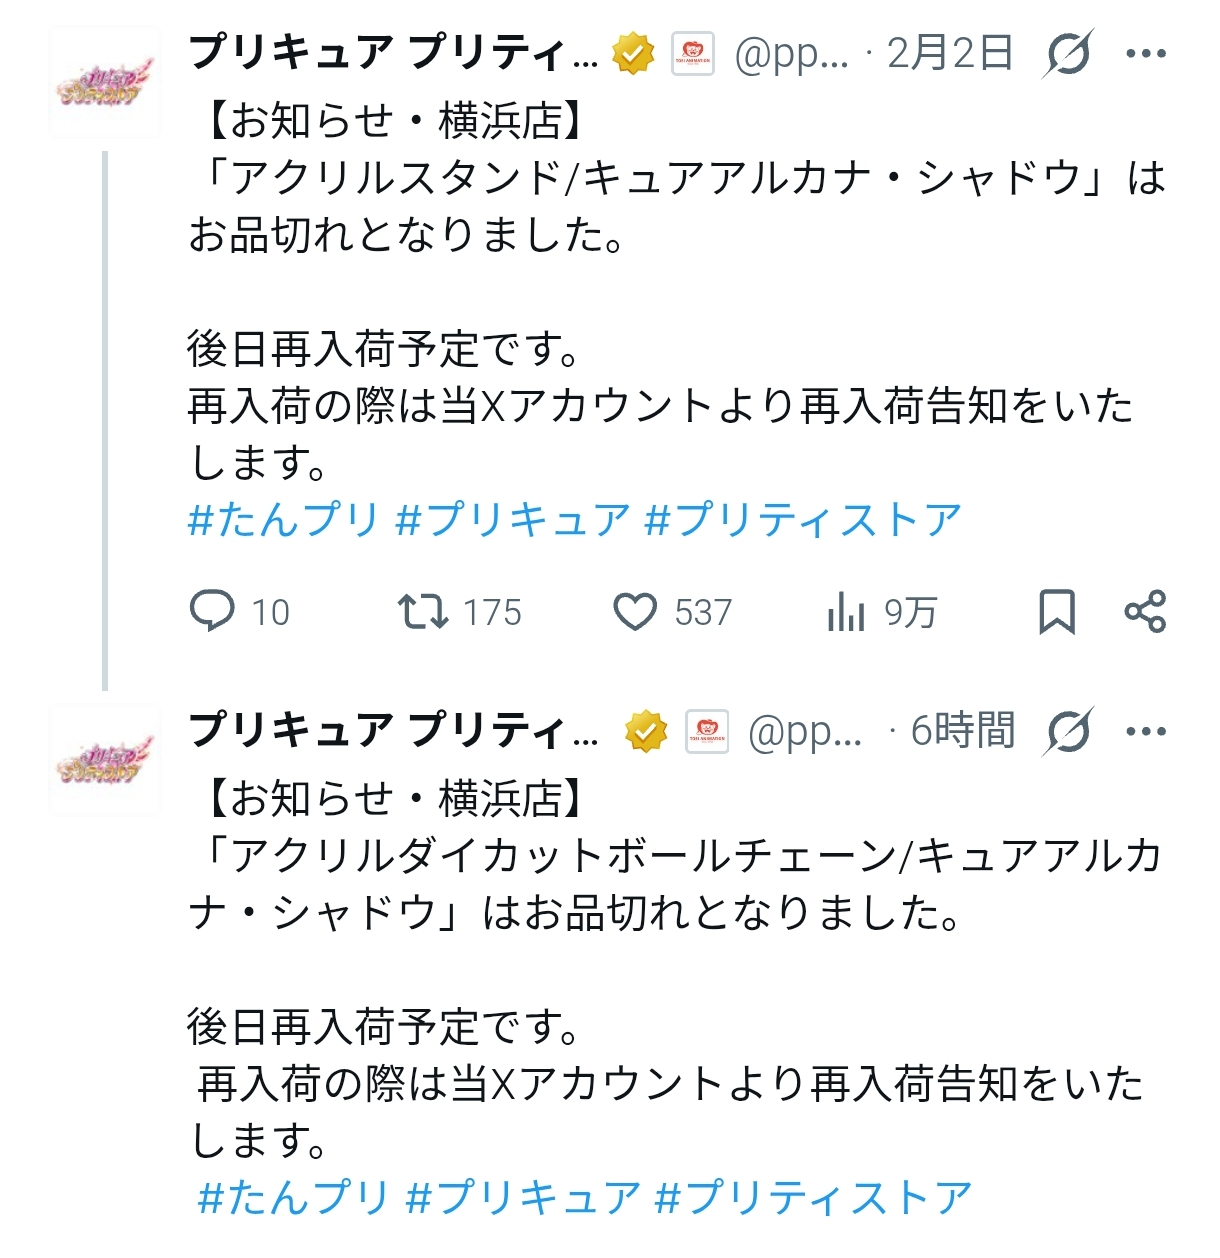Tap the #たんプリ hashtag in the second post
The width and height of the screenshot is (1220, 1258).
(293, 1197)
